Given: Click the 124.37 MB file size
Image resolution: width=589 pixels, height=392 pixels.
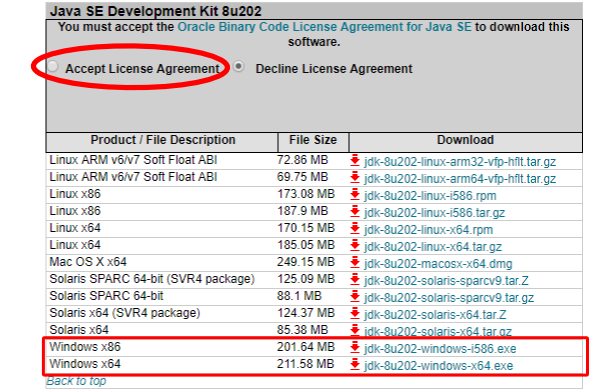Looking at the screenshot, I should point(306,313).
